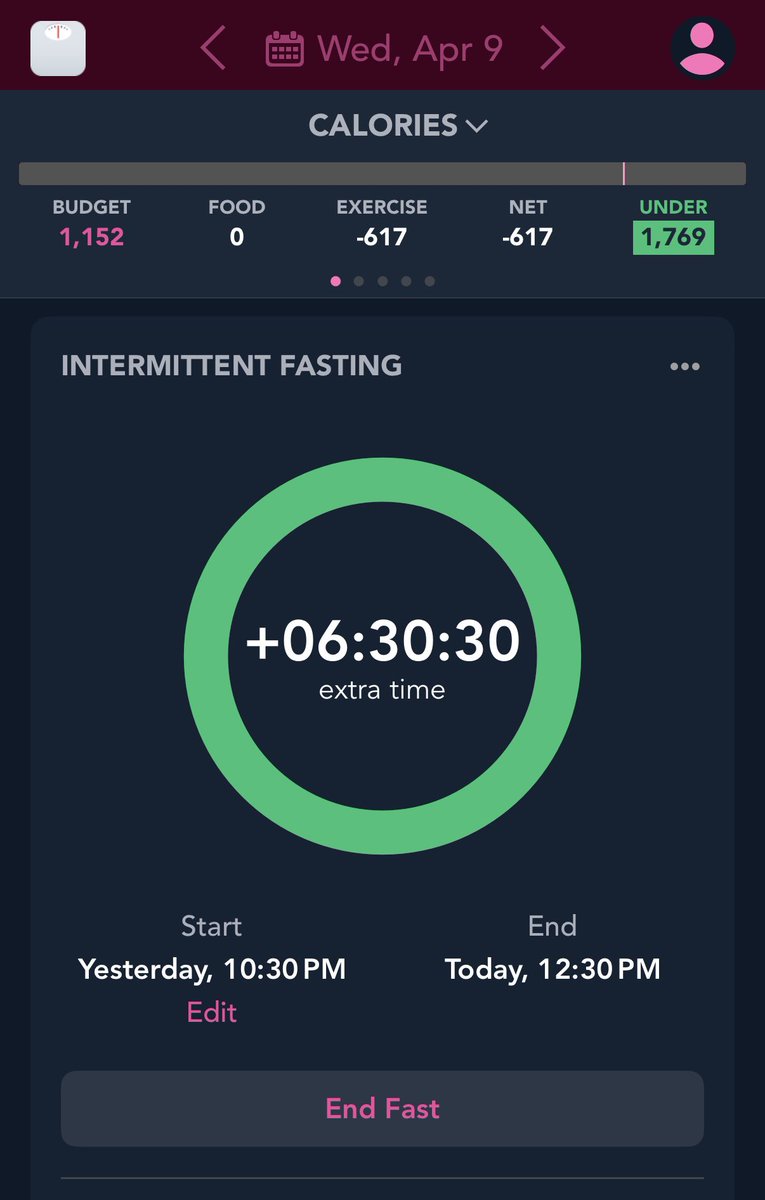Click the calorie budget progress bar
Screen dimensions: 765x1200
point(382,174)
